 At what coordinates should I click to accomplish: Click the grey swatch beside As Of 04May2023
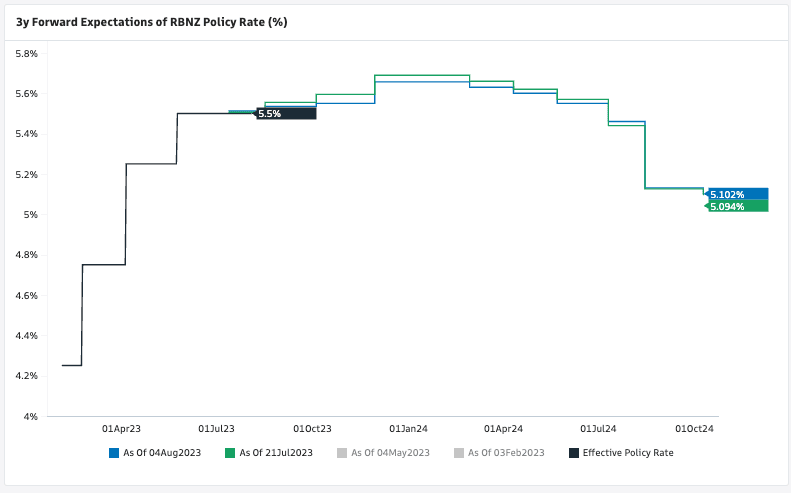coord(343,453)
